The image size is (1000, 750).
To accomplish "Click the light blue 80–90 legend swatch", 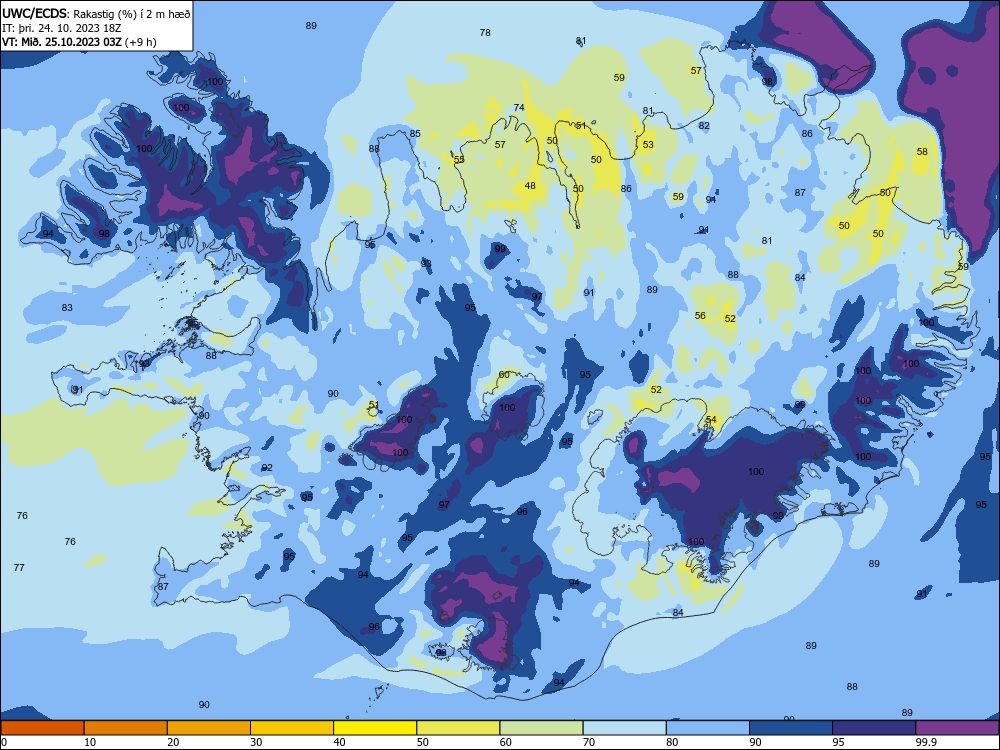I will pos(708,728).
